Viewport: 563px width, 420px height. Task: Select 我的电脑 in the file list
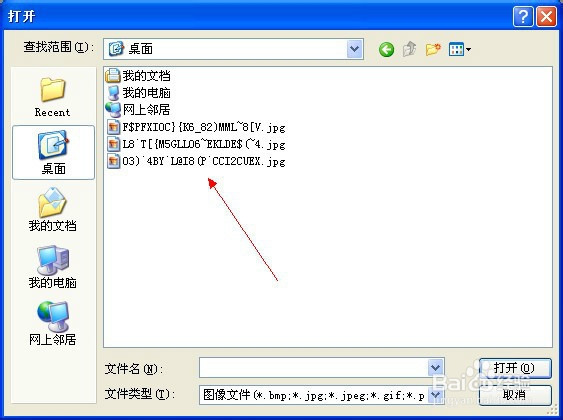pyautogui.click(x=138, y=93)
